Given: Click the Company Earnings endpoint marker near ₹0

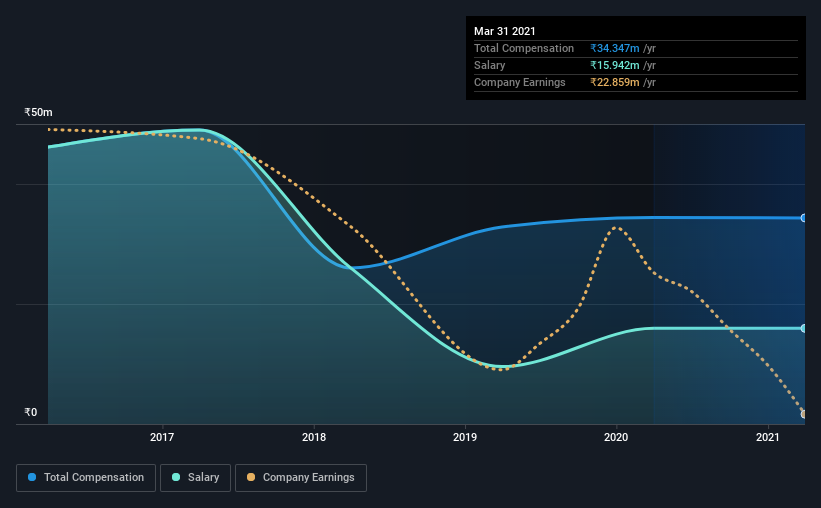Looking at the screenshot, I should [x=803, y=414].
